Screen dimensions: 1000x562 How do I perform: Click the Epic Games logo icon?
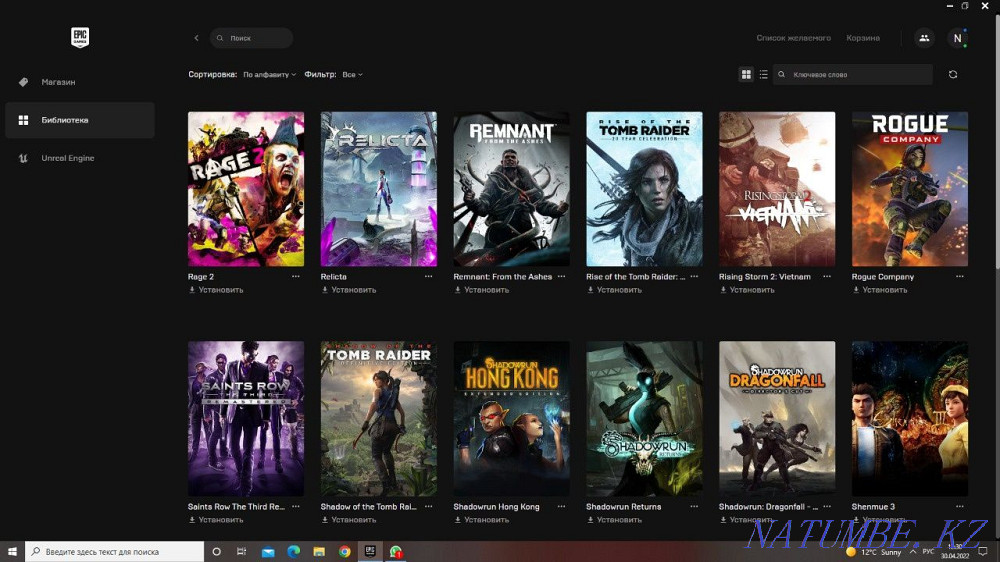click(80, 37)
